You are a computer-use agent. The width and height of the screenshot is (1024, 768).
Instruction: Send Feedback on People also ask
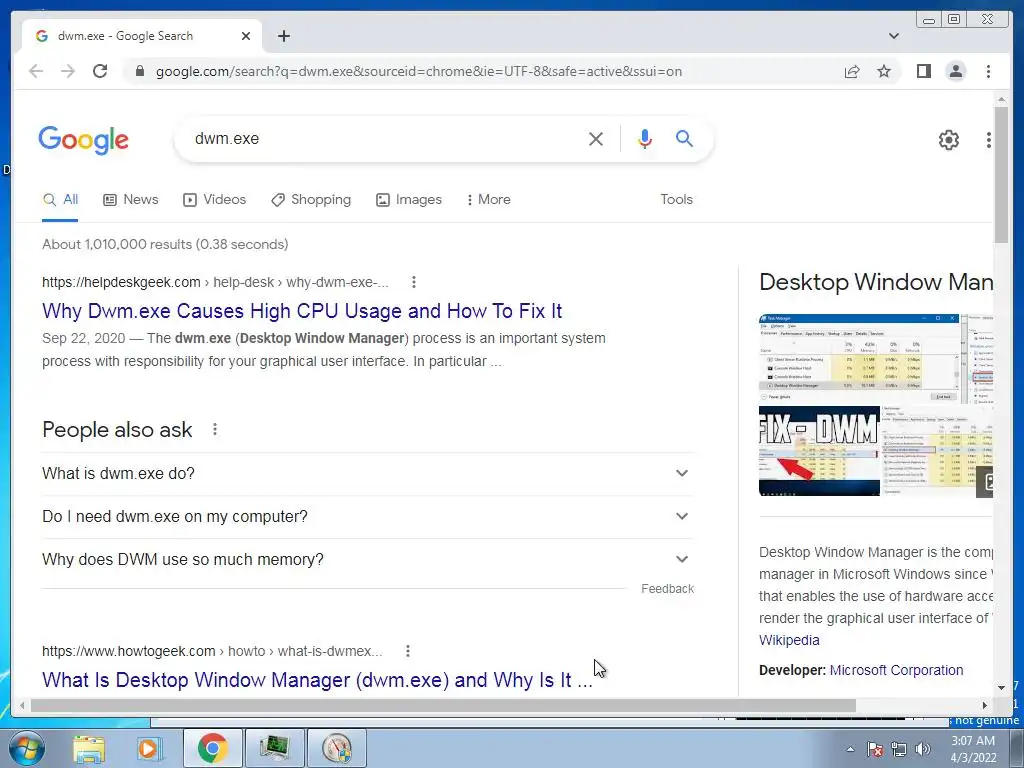click(x=667, y=588)
